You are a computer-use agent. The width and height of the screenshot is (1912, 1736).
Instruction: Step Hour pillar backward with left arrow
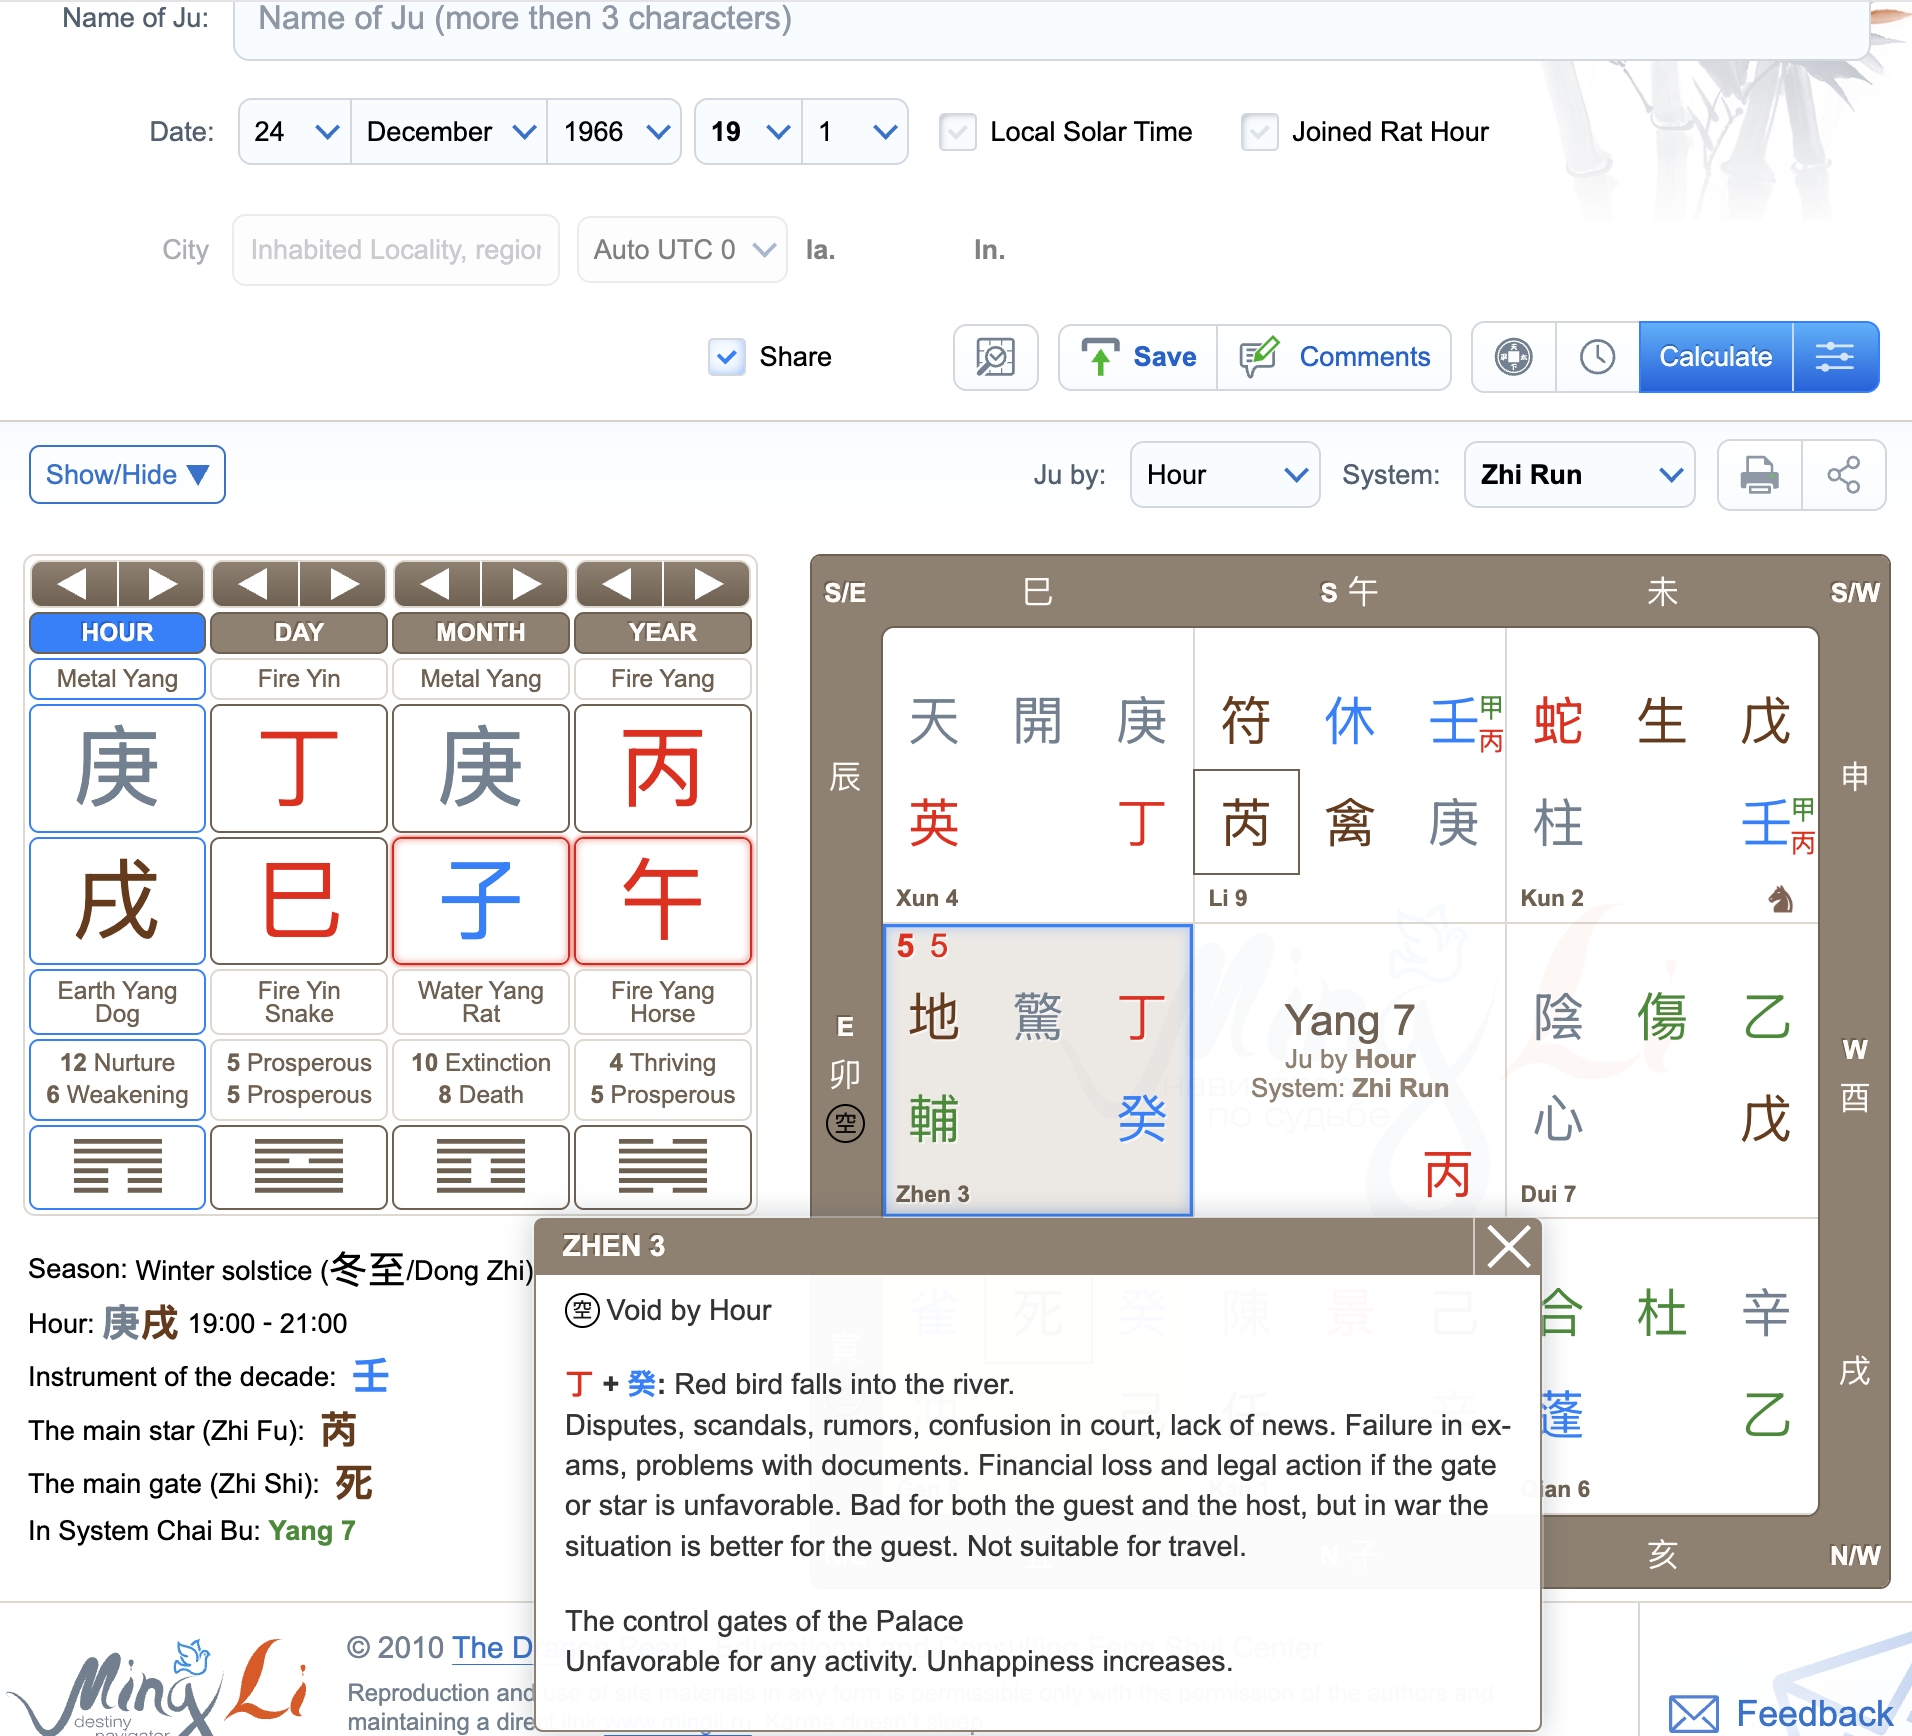click(74, 584)
